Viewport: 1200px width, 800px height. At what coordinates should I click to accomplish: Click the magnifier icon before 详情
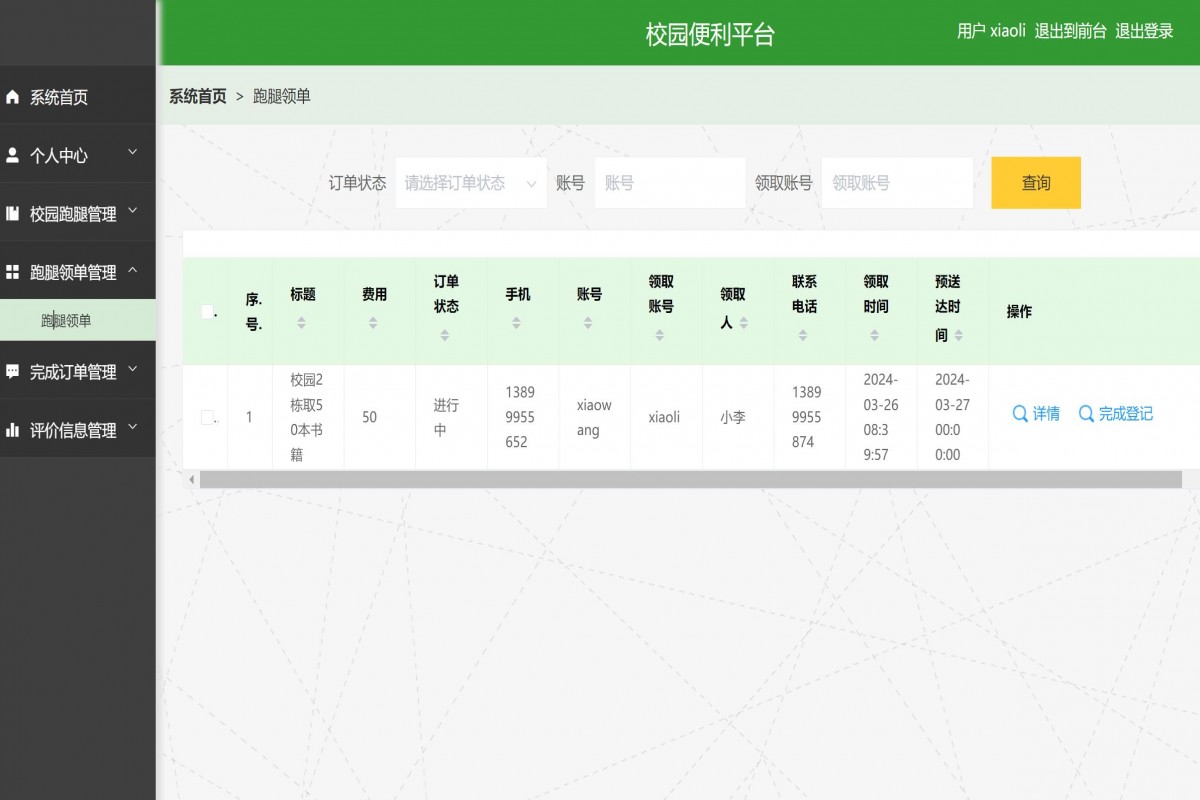click(1019, 413)
